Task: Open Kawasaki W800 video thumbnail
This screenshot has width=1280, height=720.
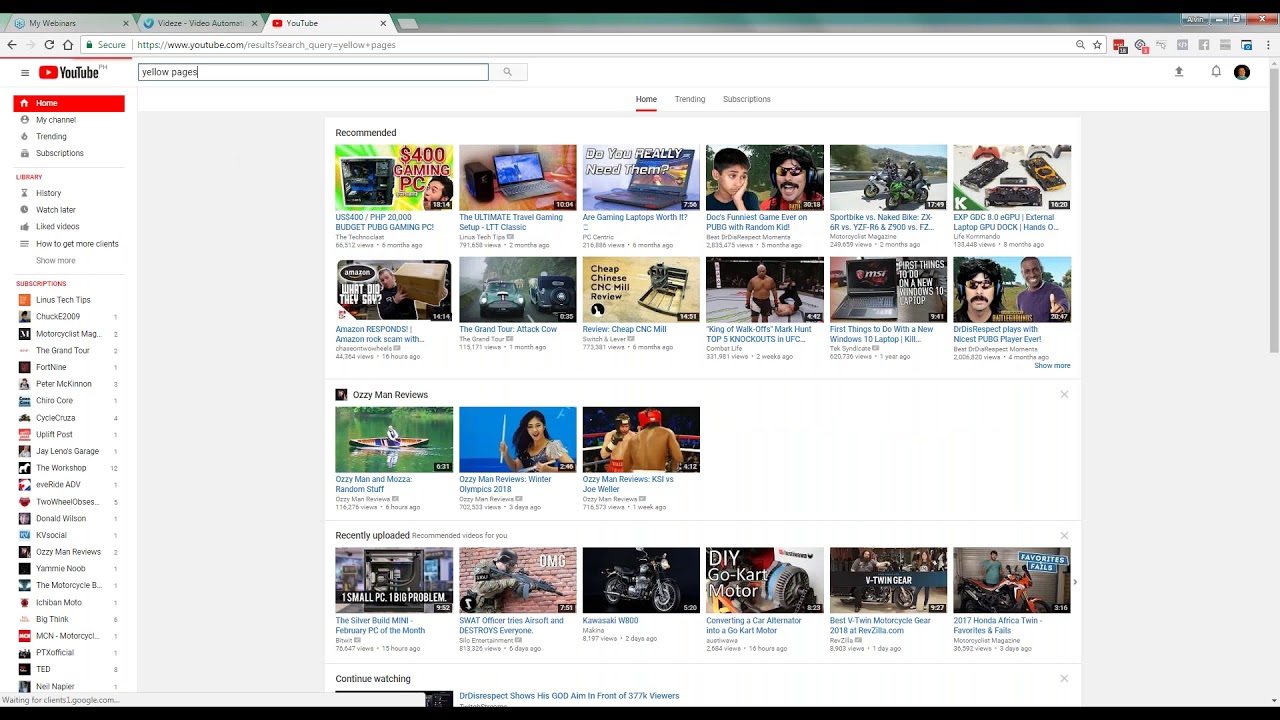Action: click(x=641, y=580)
